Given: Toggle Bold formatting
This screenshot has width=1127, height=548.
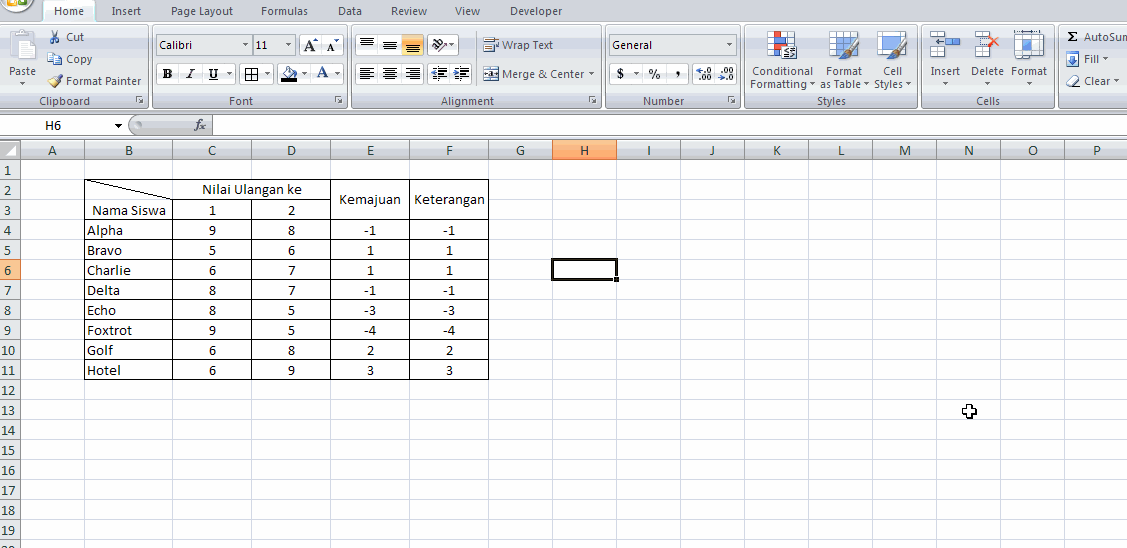Looking at the screenshot, I should (x=167, y=73).
